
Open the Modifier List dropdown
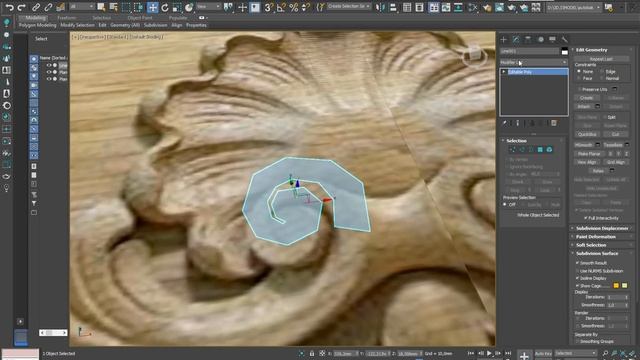[534, 62]
